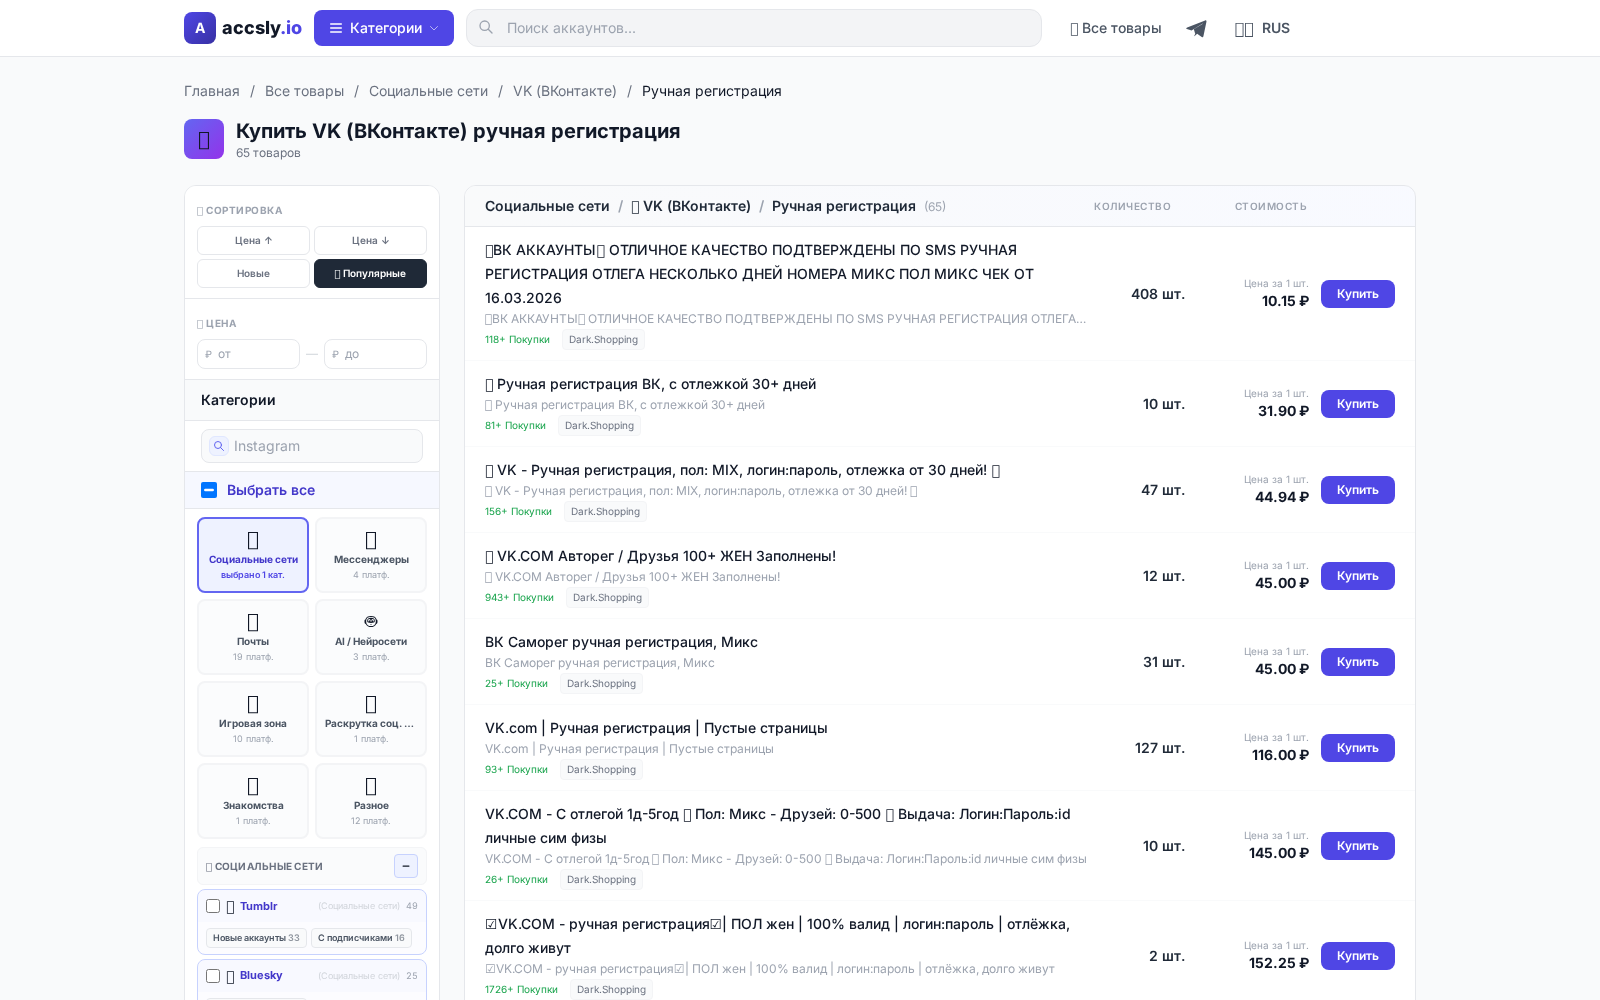Buy ВК Саморег ручная регистрация item

[x=1358, y=662]
